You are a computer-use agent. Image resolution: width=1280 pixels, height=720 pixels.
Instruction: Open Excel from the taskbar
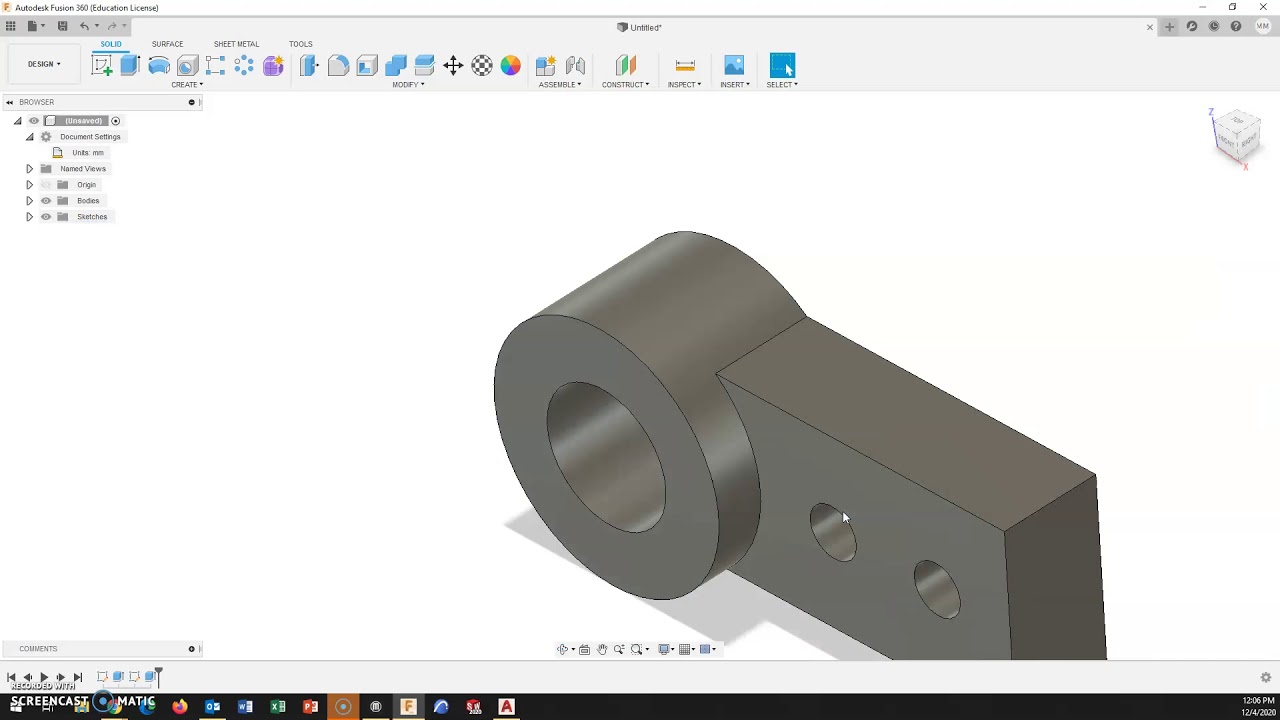(x=278, y=707)
